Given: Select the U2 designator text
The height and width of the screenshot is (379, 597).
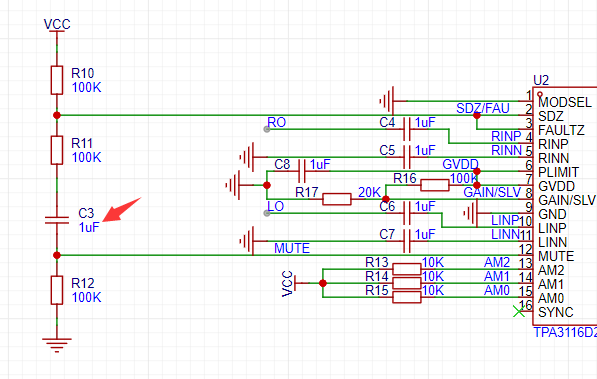Looking at the screenshot, I should (x=541, y=80).
